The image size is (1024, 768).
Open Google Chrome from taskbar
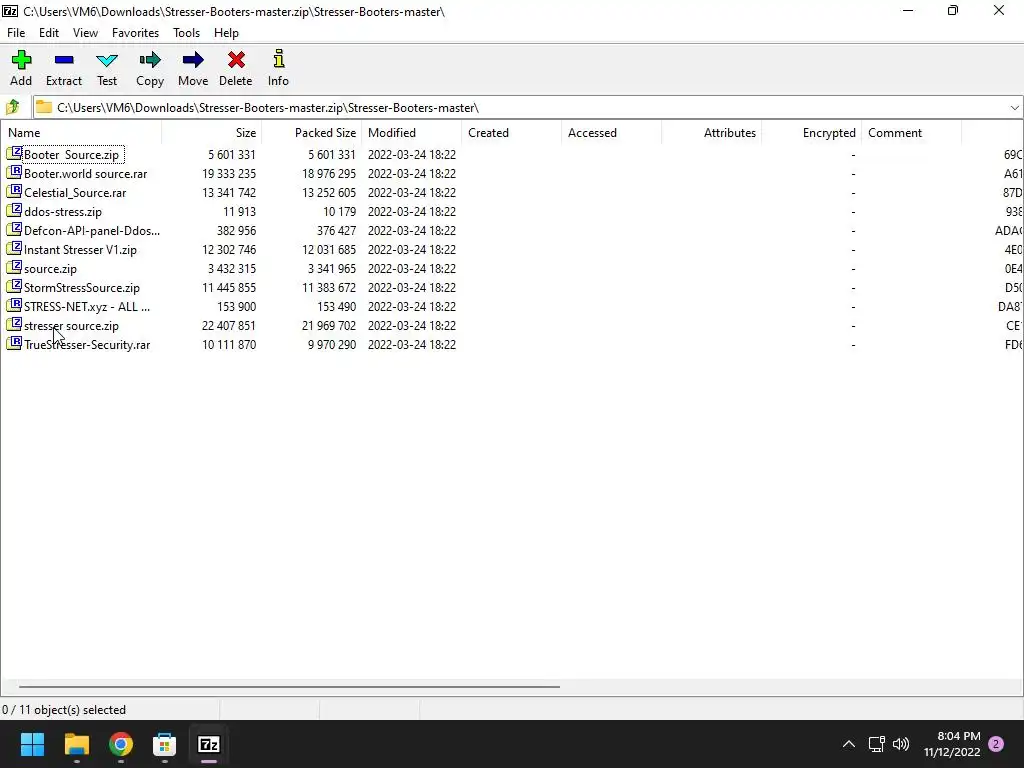121,744
